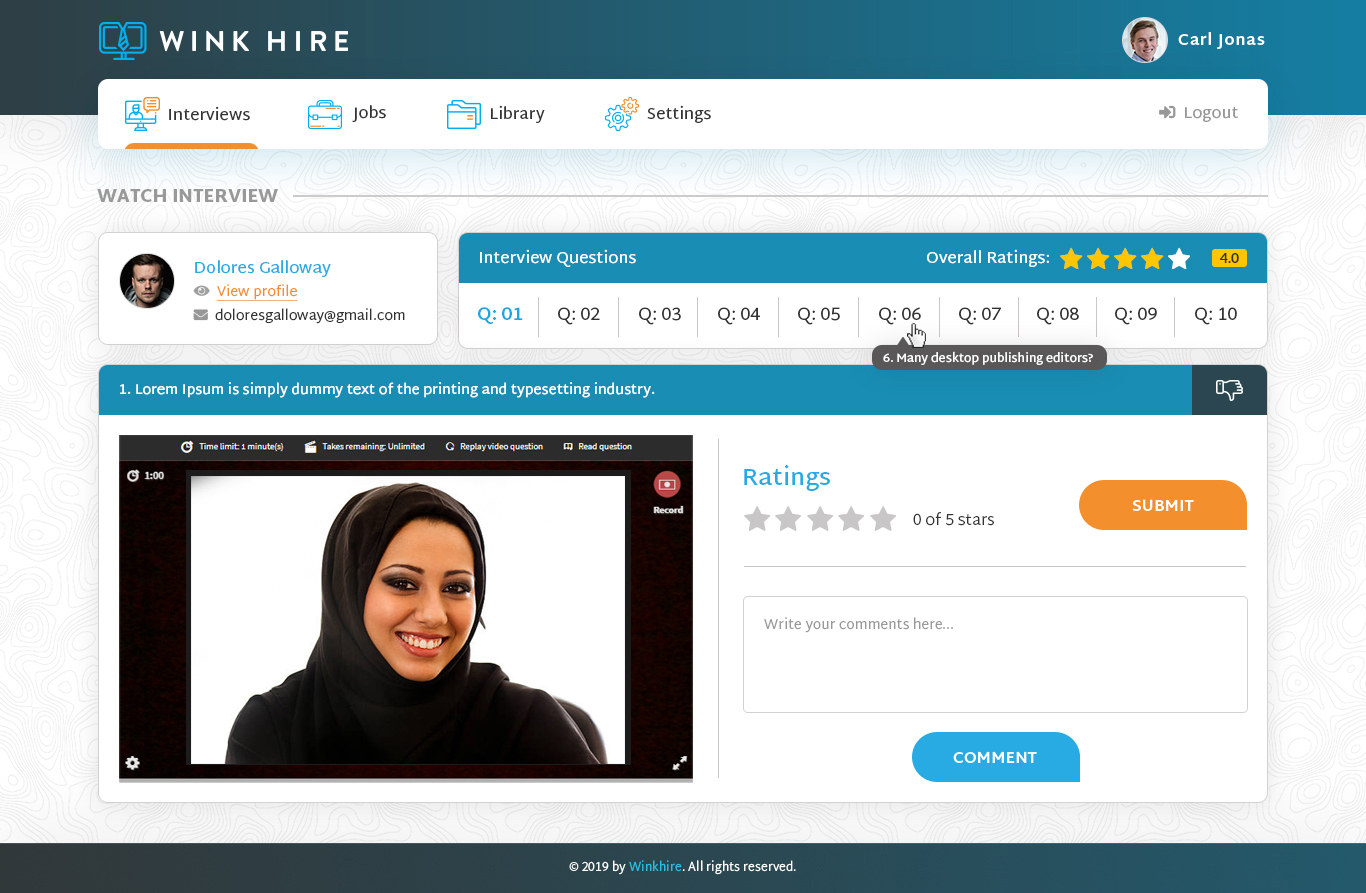Go to the Jobs section
The image size is (1366, 893).
point(347,114)
